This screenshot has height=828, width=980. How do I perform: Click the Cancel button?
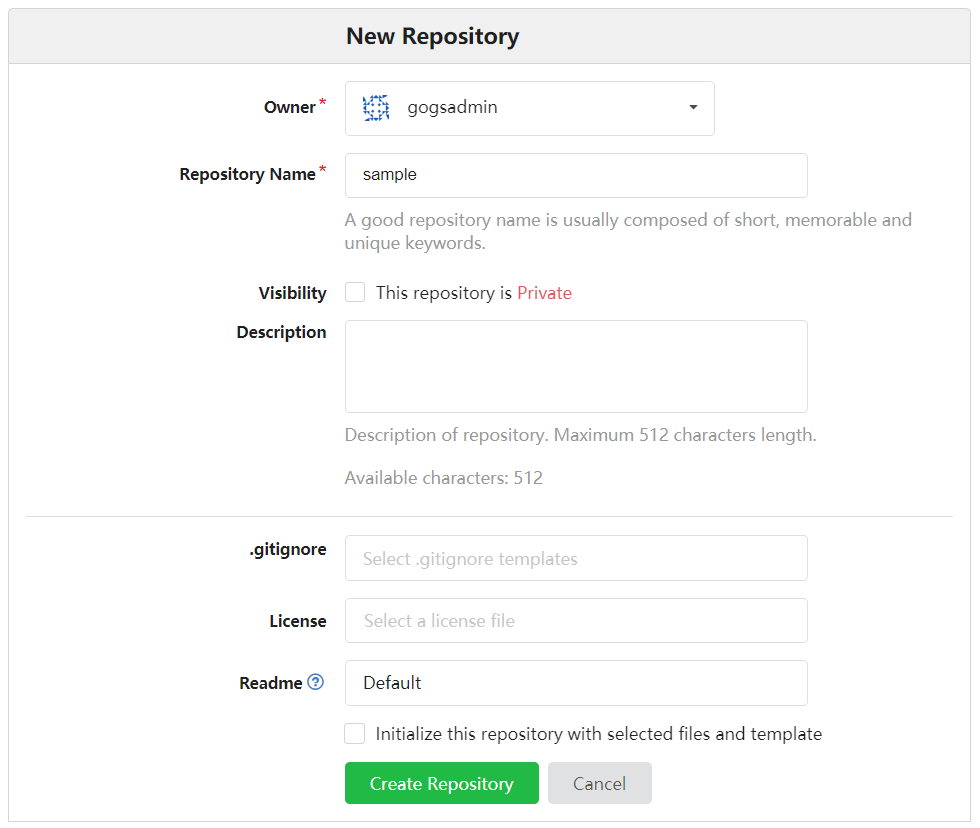click(x=599, y=783)
